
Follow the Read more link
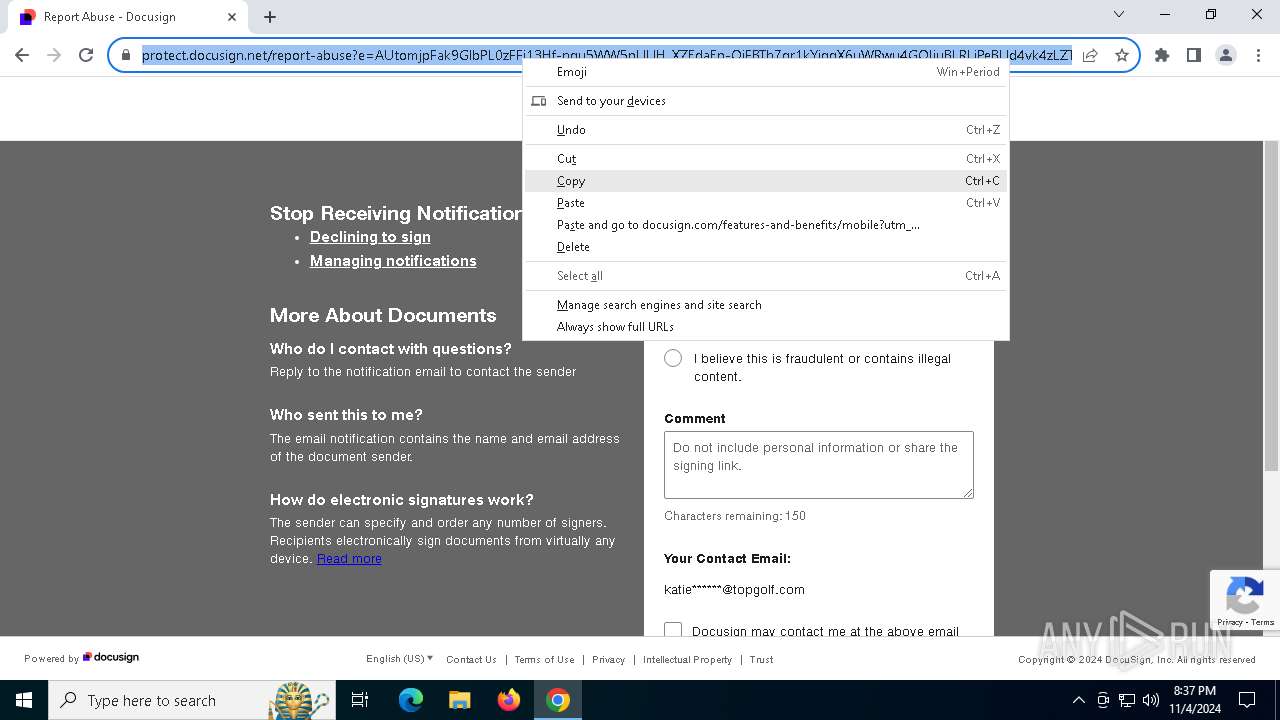[x=349, y=559]
